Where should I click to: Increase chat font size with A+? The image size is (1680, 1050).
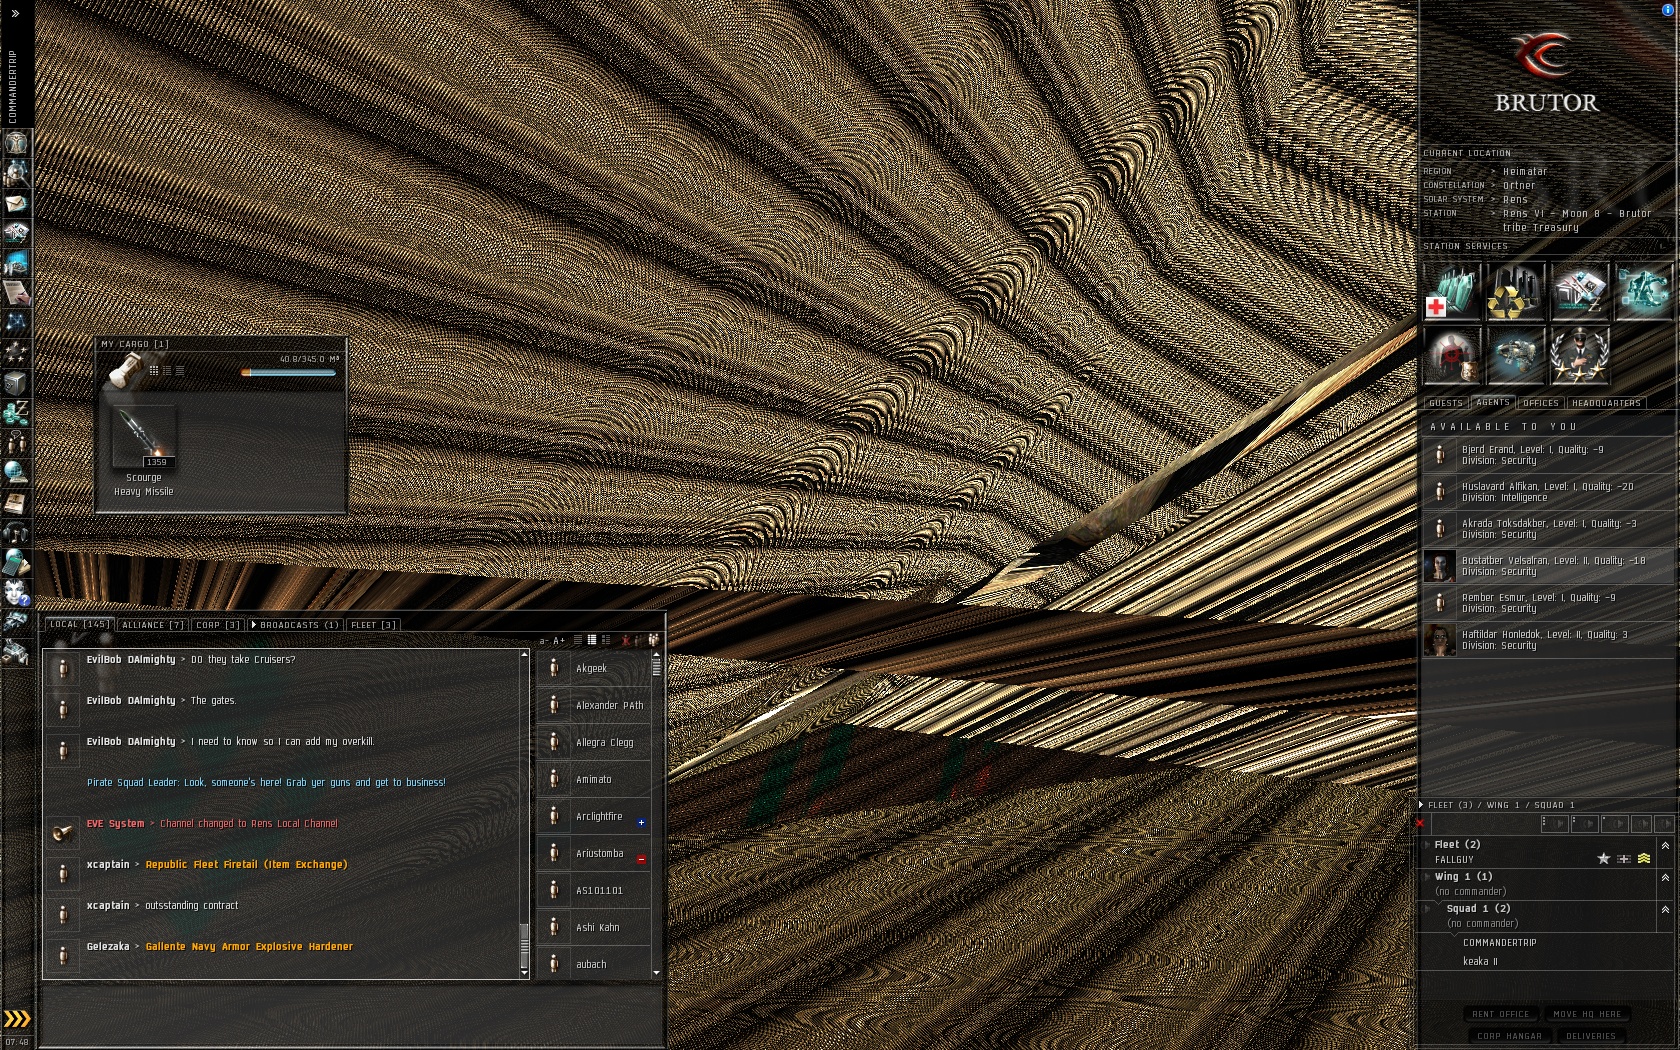point(559,640)
